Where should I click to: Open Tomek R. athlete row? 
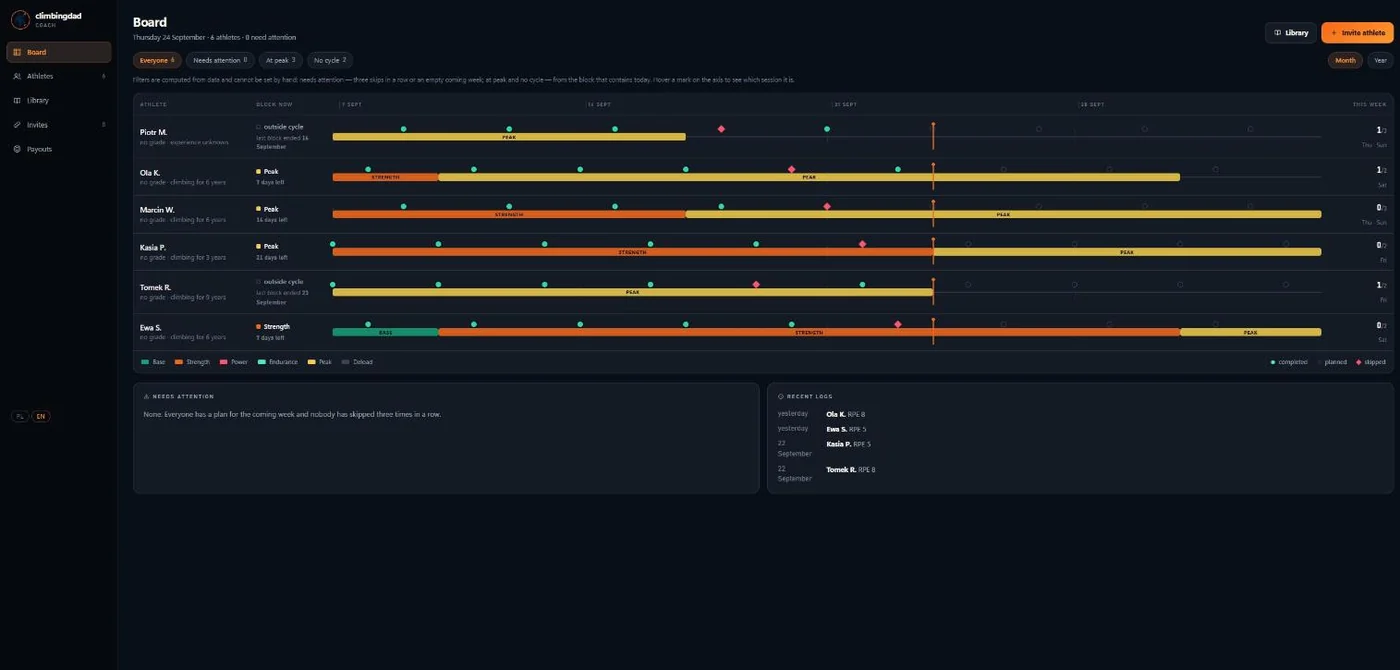(763, 292)
